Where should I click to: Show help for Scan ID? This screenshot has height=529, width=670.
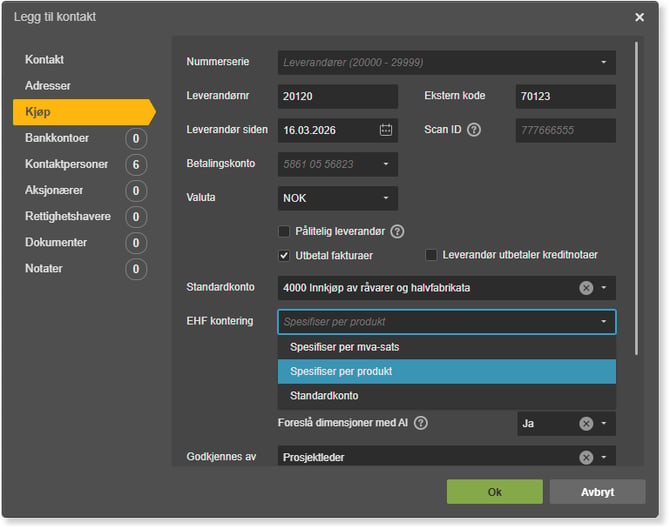pos(473,129)
